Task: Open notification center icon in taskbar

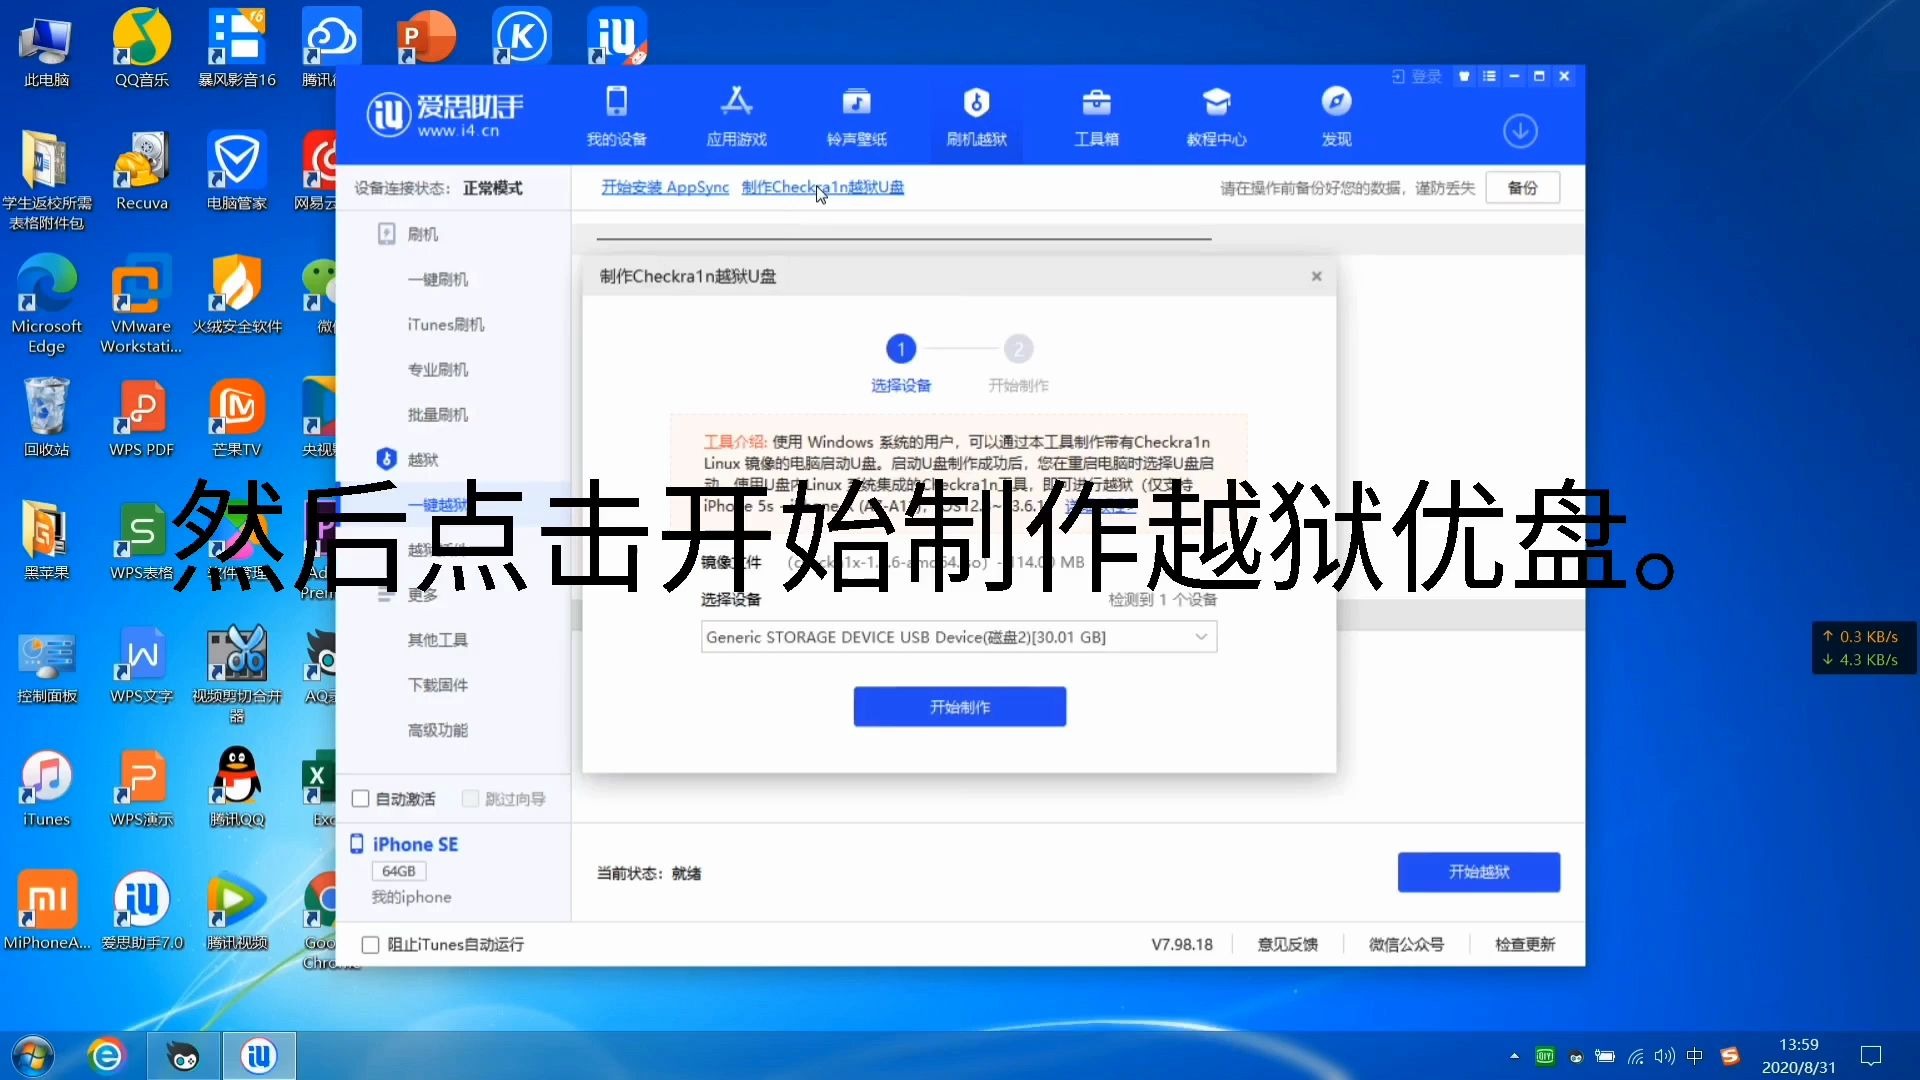Action: (x=1871, y=1056)
